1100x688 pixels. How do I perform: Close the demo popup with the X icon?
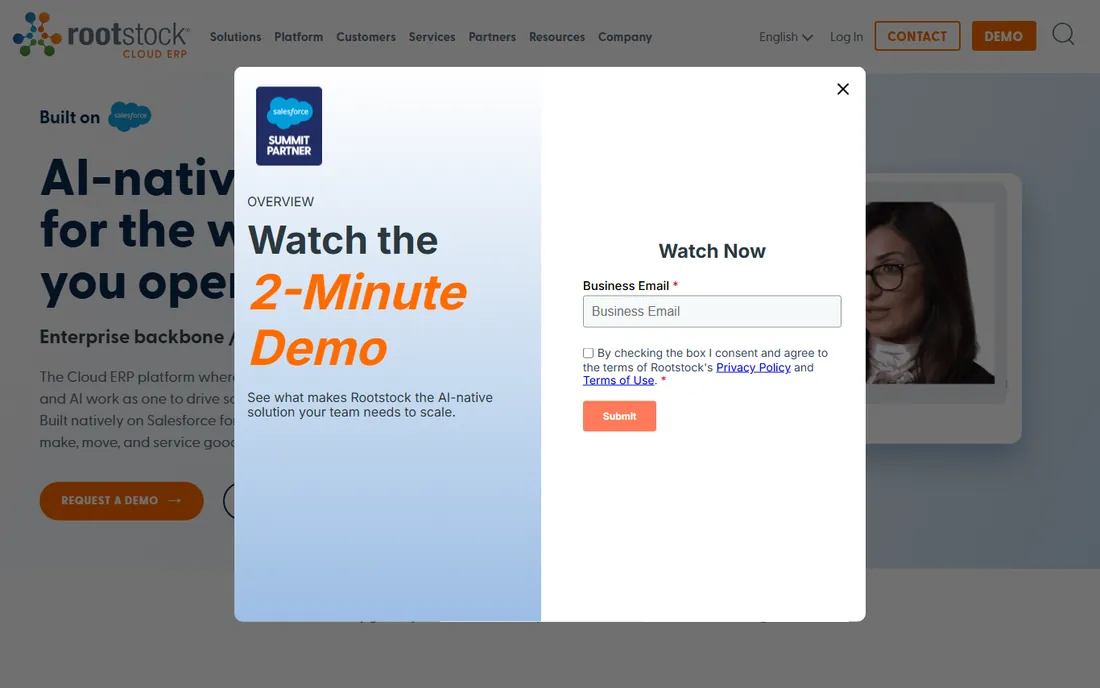pyautogui.click(x=843, y=89)
